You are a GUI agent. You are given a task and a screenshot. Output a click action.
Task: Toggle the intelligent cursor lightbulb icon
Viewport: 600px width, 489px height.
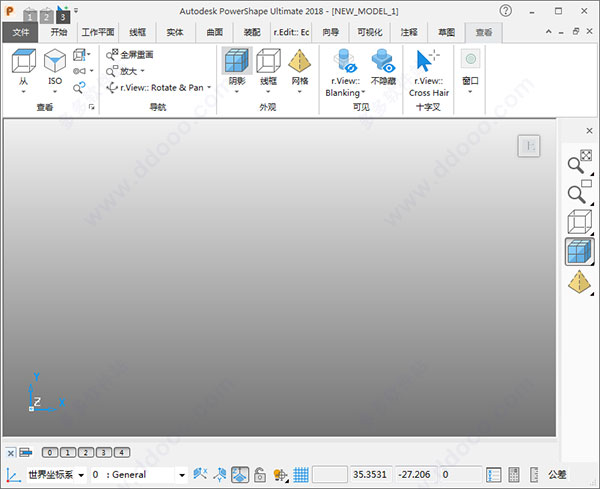coord(280,475)
